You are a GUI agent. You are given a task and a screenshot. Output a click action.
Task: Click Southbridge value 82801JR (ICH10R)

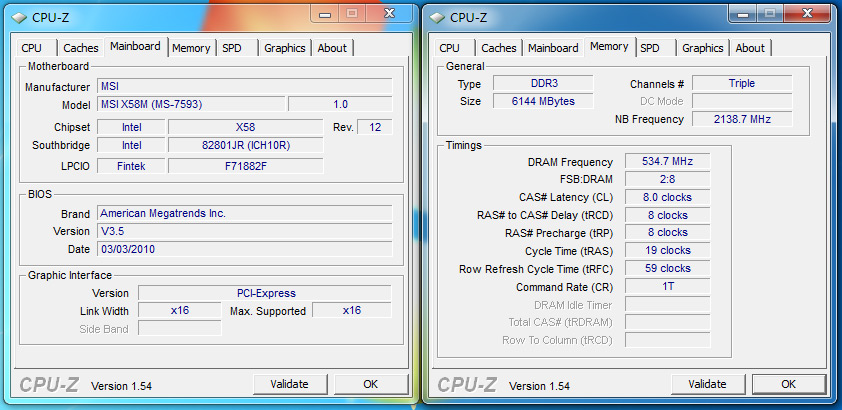coord(245,145)
